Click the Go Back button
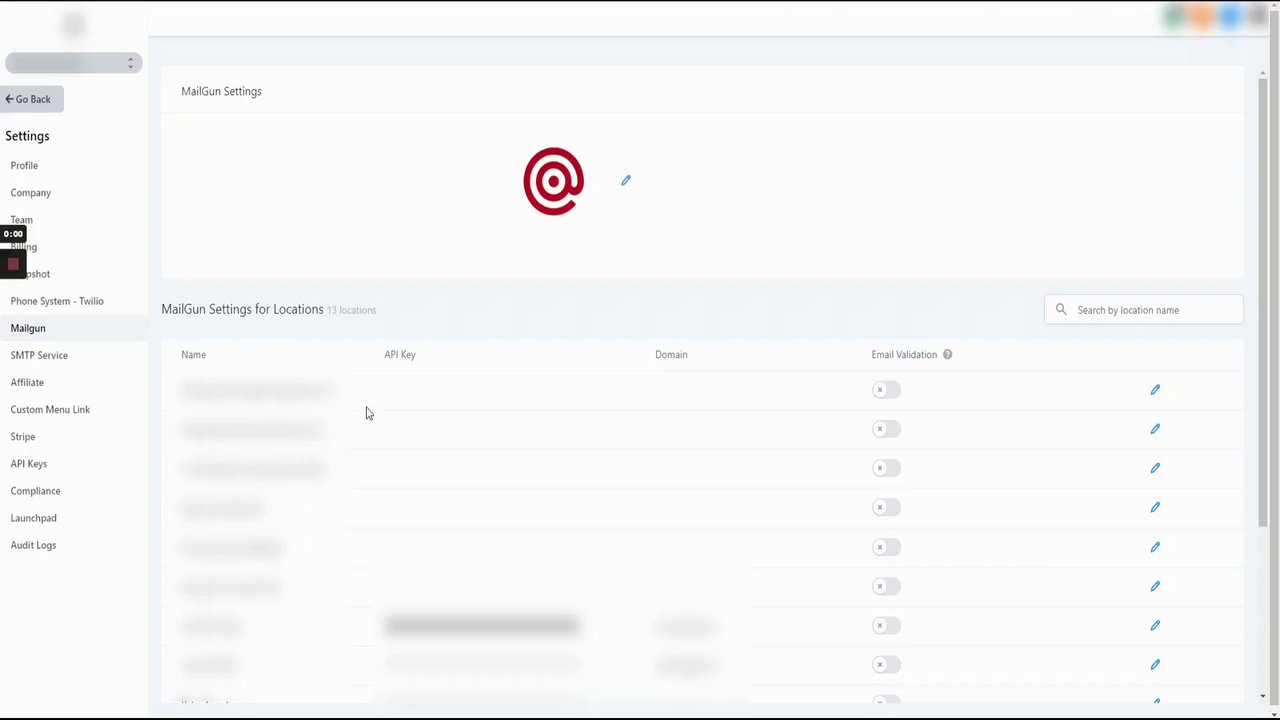Viewport: 1280px width, 720px height. point(32,99)
